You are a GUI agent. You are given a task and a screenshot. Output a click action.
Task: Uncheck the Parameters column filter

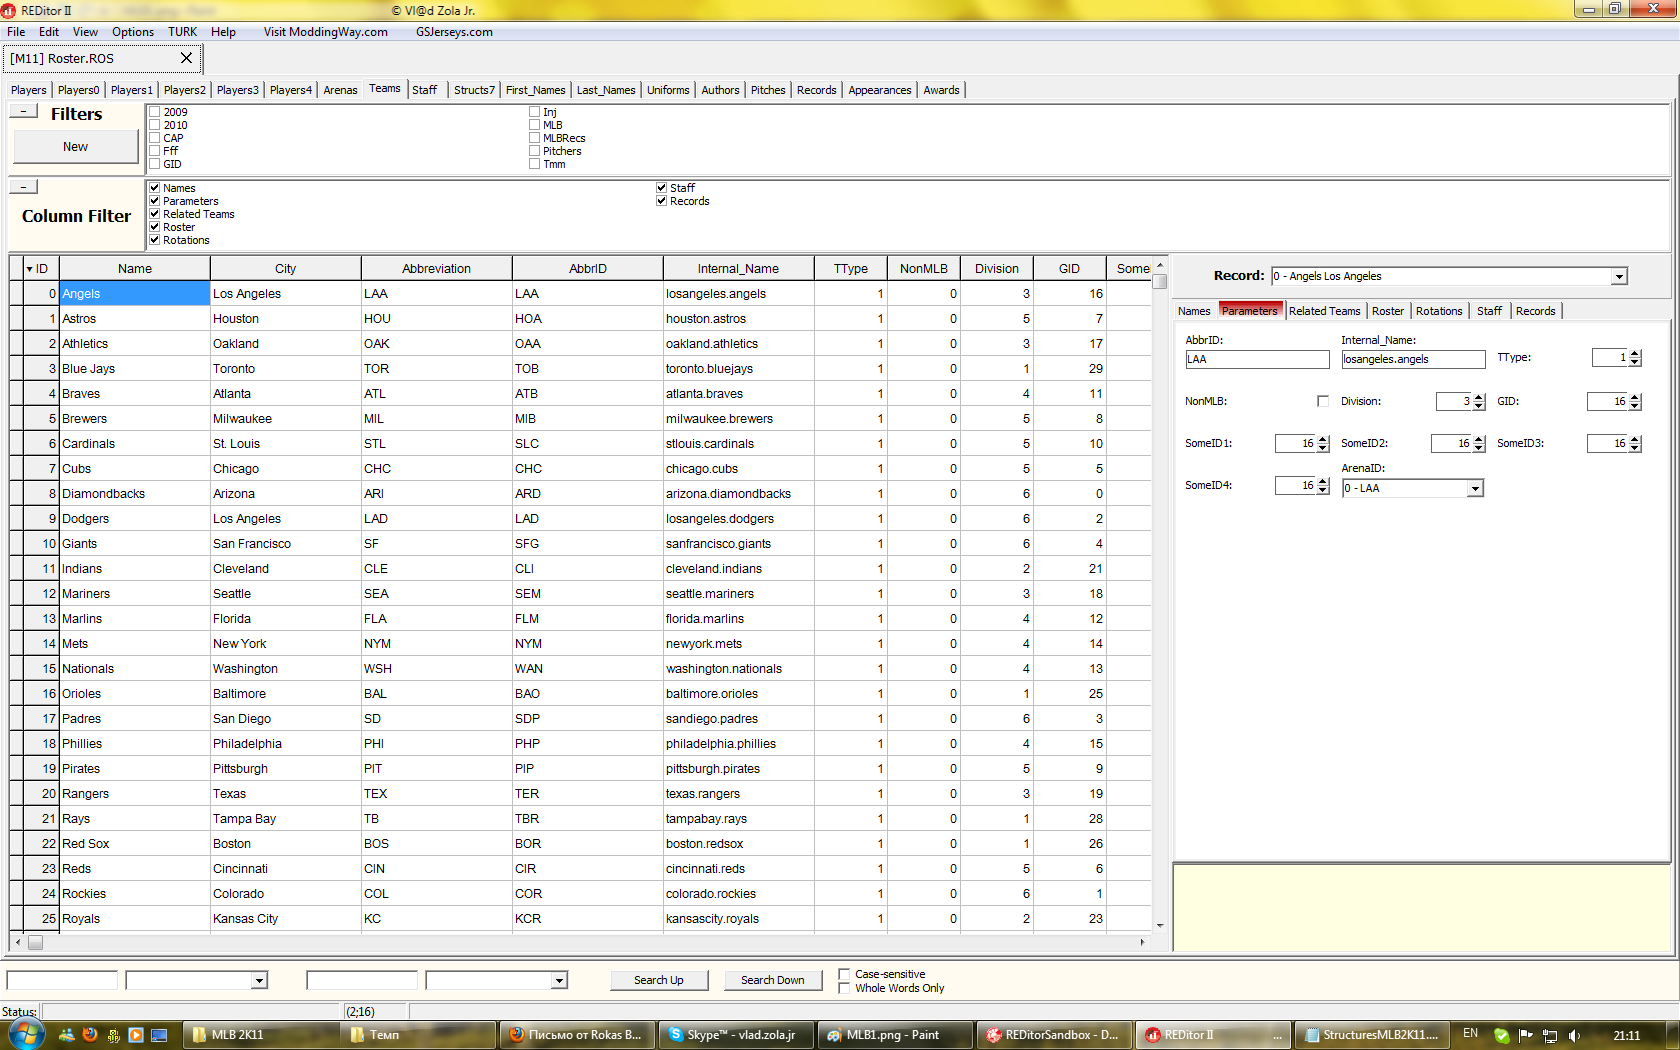point(155,201)
